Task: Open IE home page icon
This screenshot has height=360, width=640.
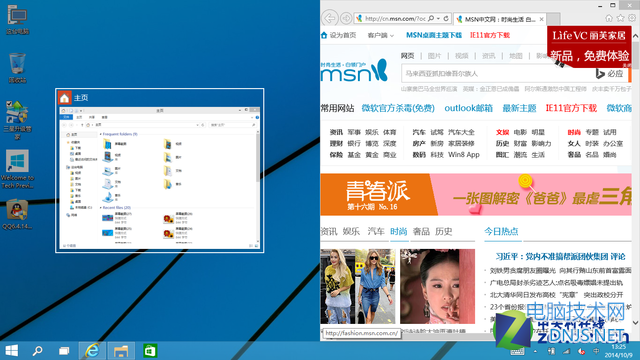Action: click(609, 18)
